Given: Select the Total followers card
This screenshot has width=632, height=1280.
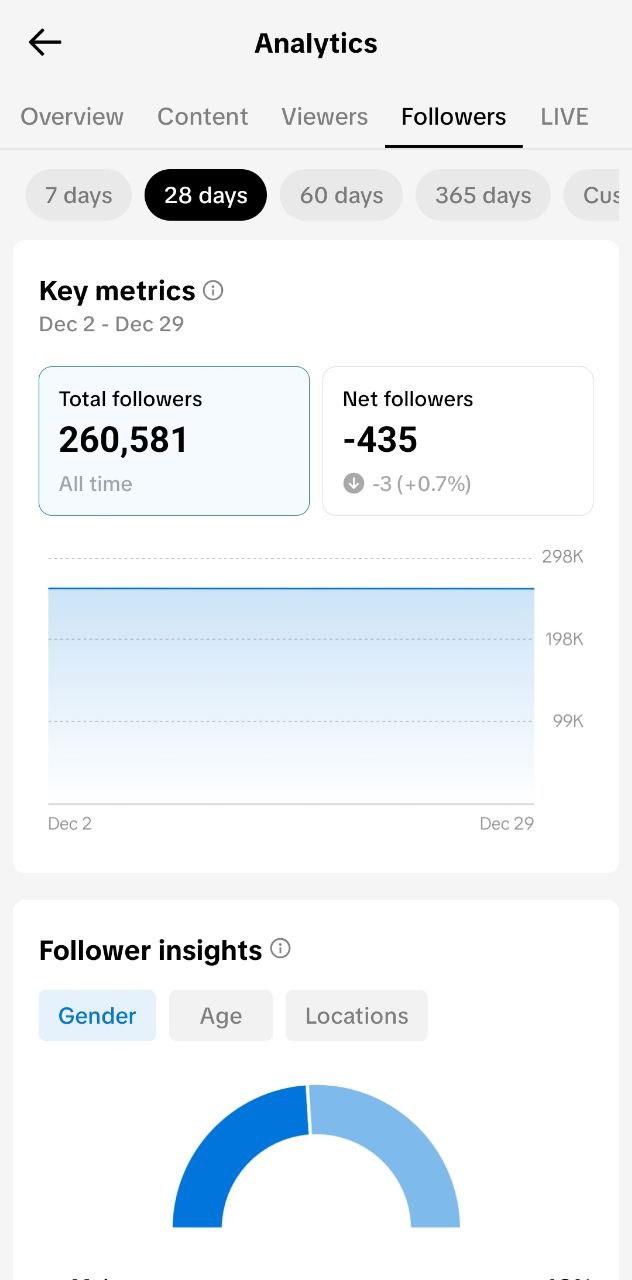Looking at the screenshot, I should [174, 441].
